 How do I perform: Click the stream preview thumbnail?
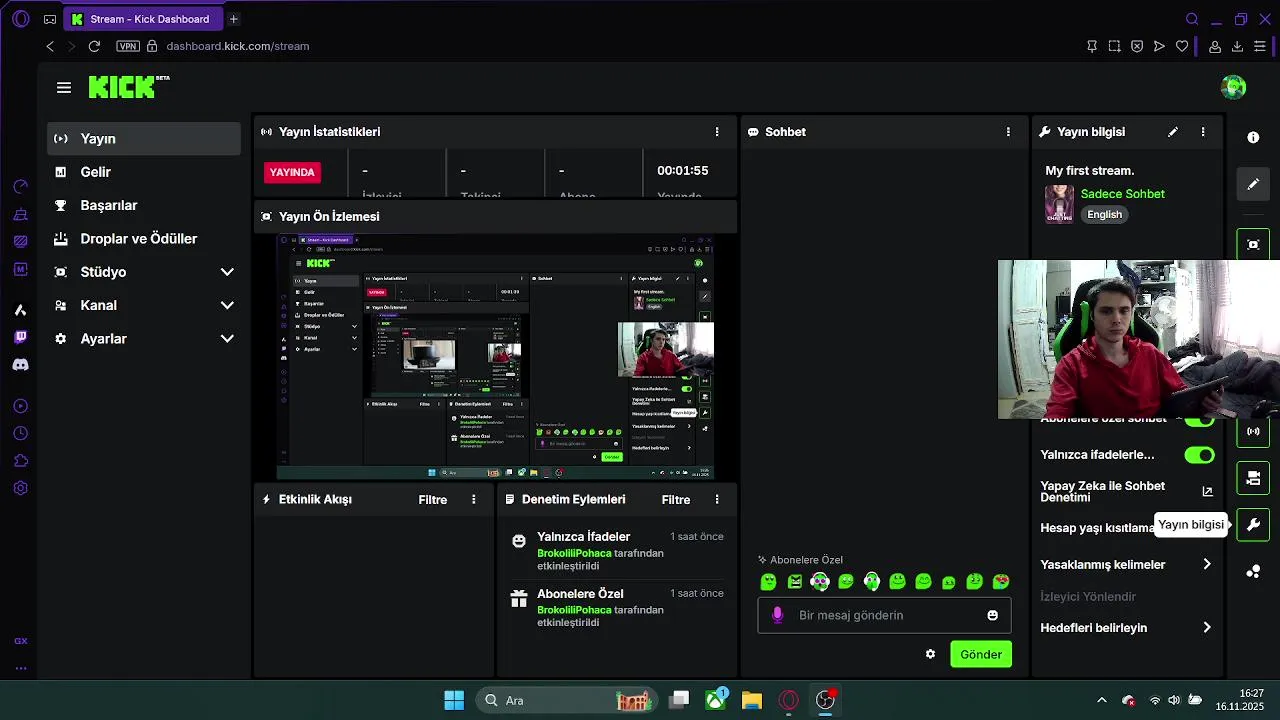click(495, 357)
